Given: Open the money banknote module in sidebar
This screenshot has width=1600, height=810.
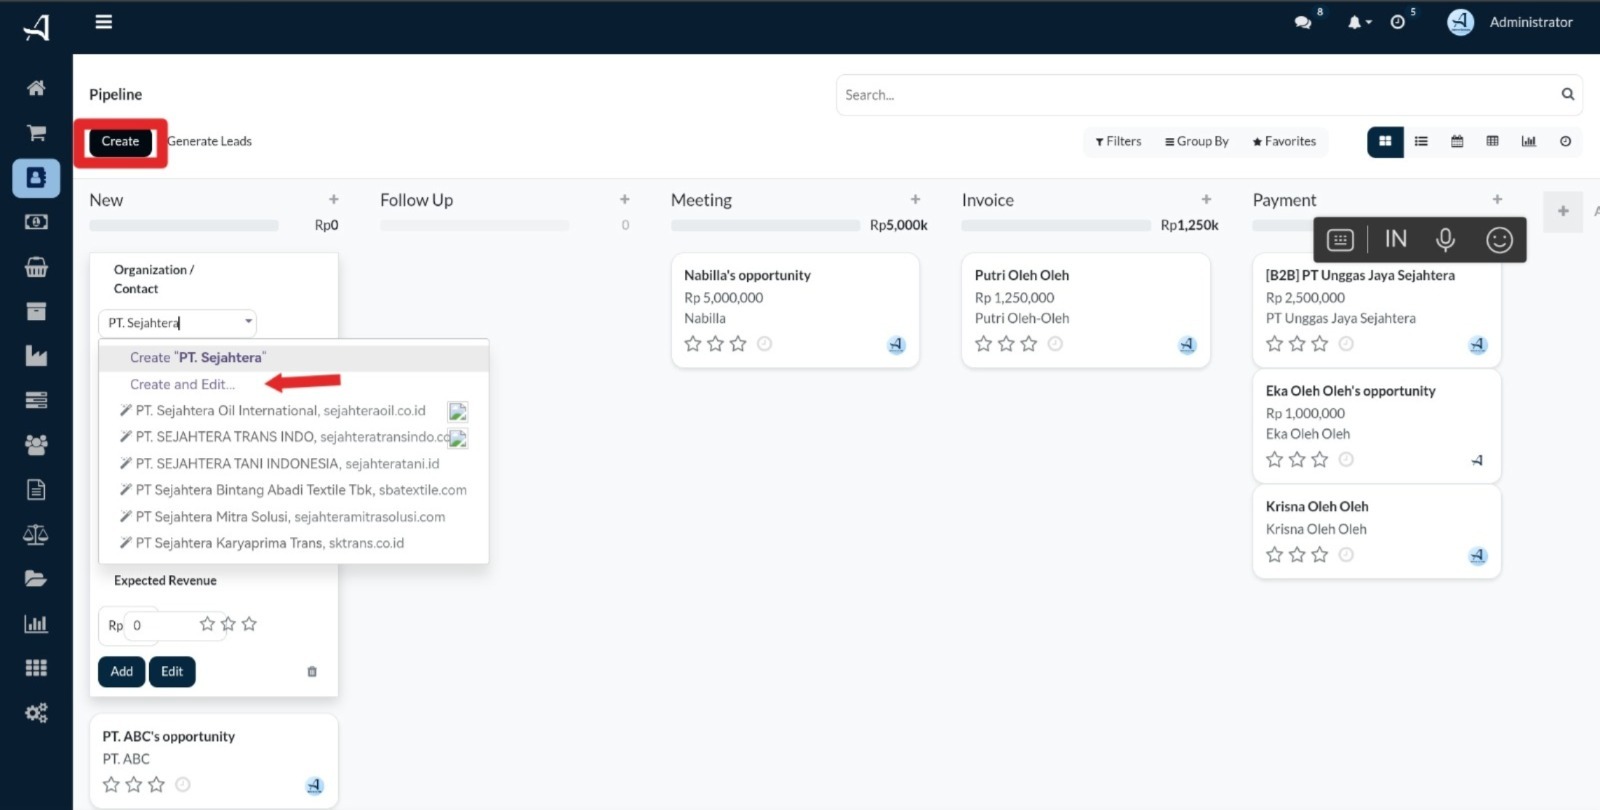Looking at the screenshot, I should click(x=36, y=222).
